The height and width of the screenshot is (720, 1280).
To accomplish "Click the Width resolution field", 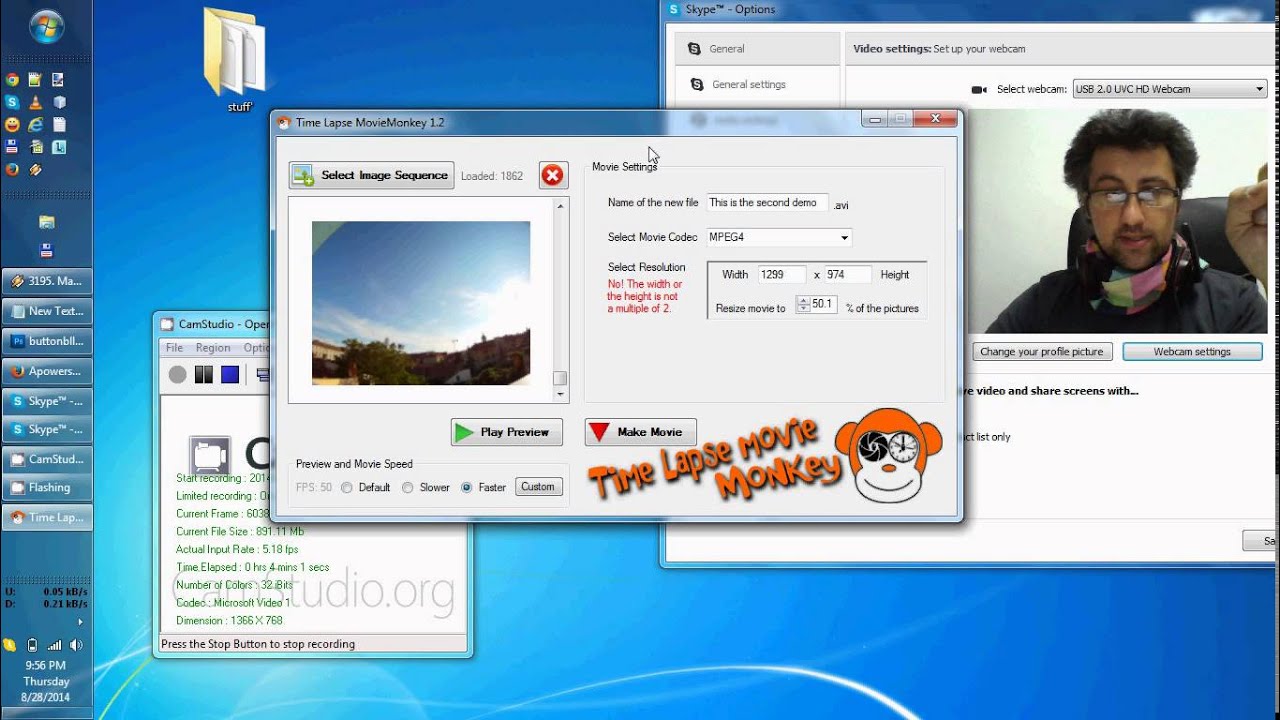I will 781,274.
